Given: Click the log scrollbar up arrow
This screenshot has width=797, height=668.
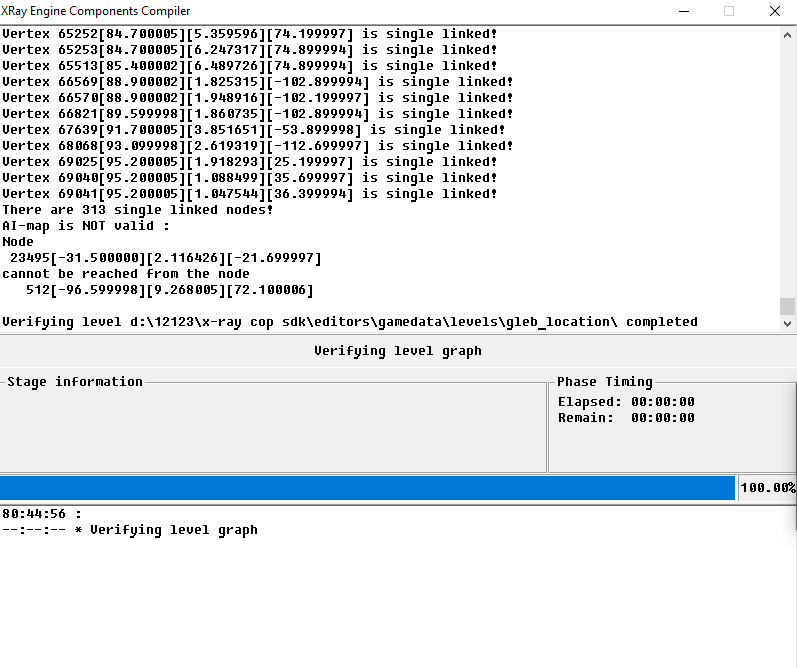Looking at the screenshot, I should coord(787,35).
